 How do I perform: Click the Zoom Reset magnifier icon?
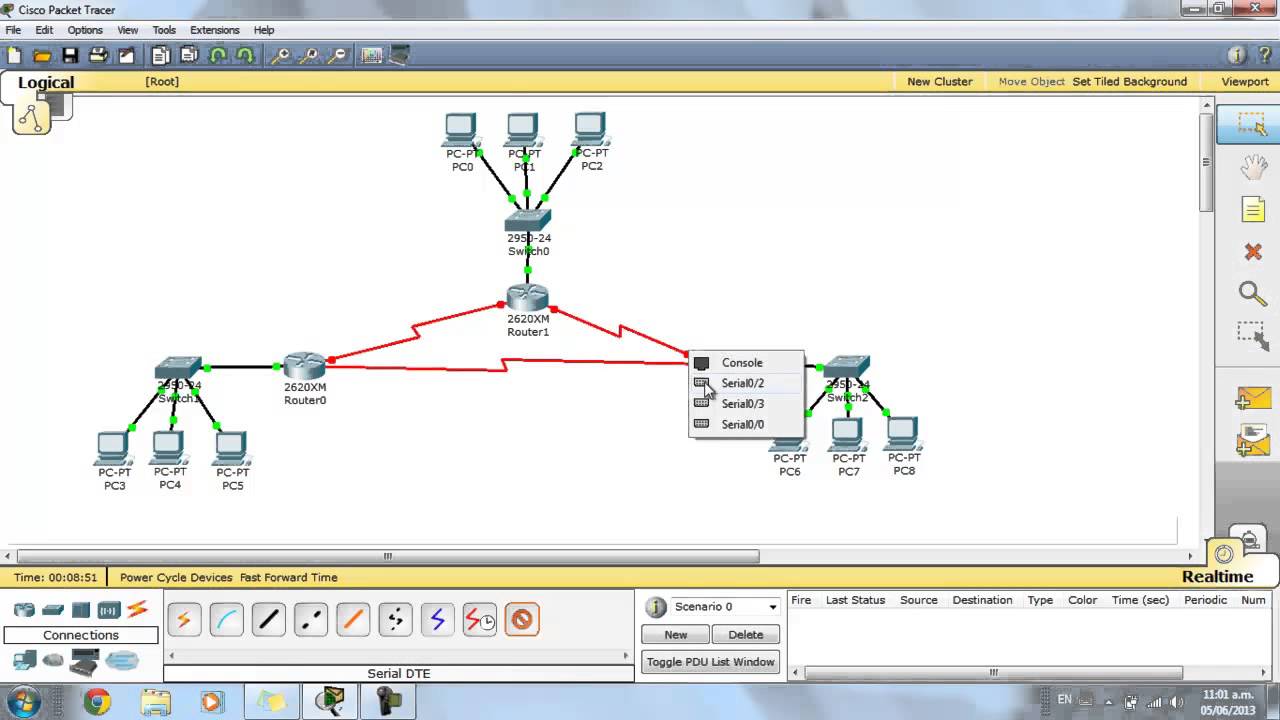(x=309, y=55)
